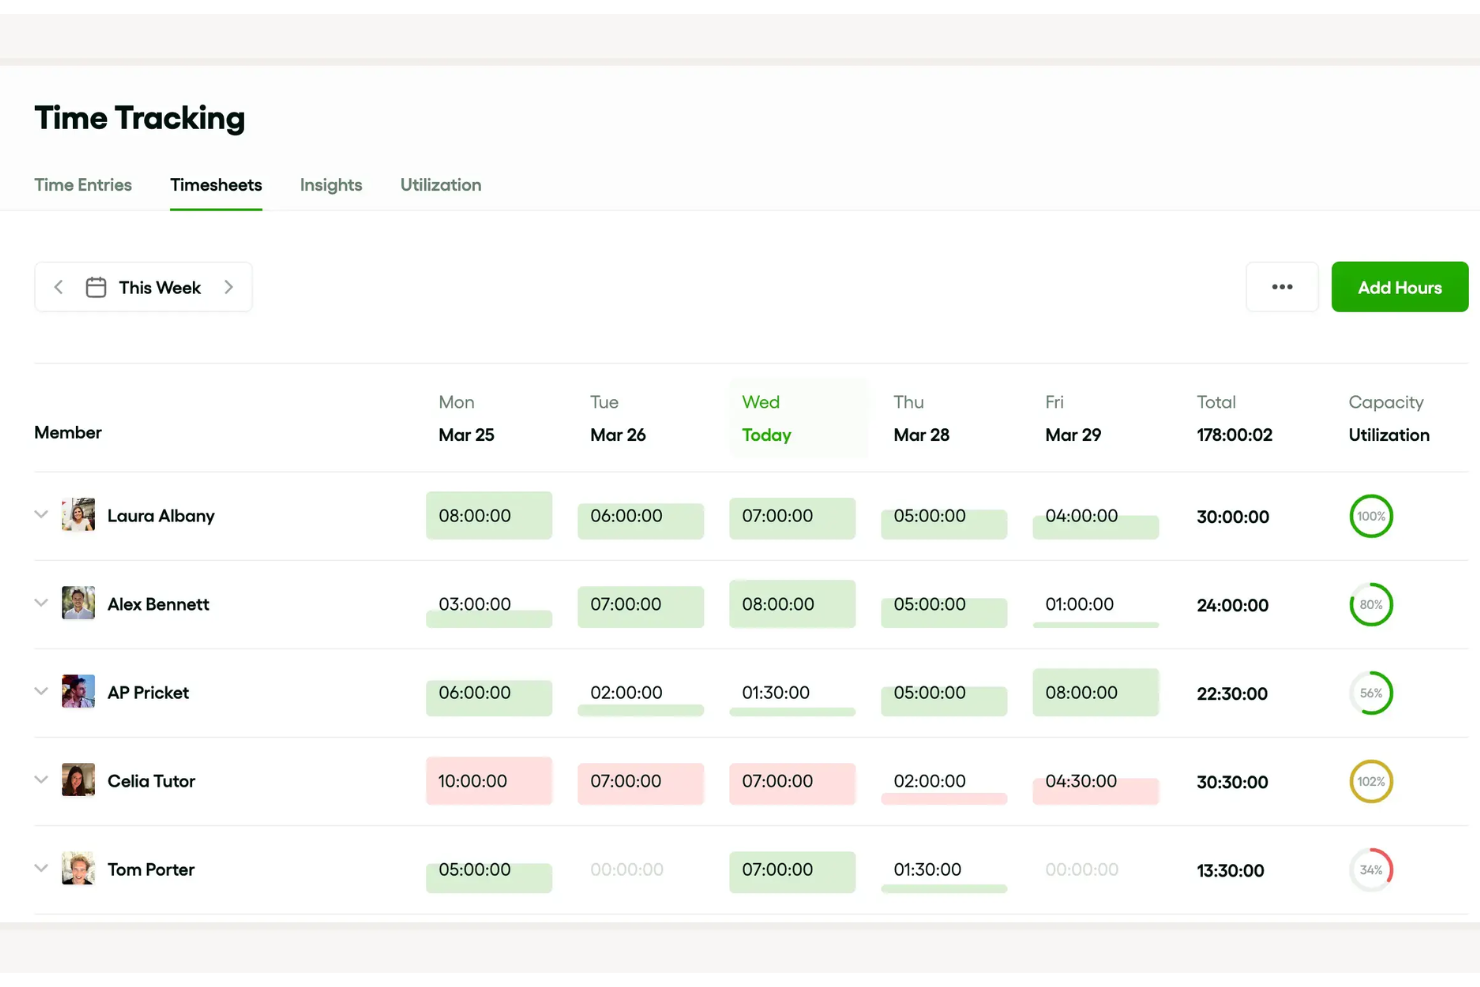This screenshot has height=987, width=1480.
Task: Open Laura Albany's Tuesday 06:00:00 entry
Action: (x=641, y=520)
